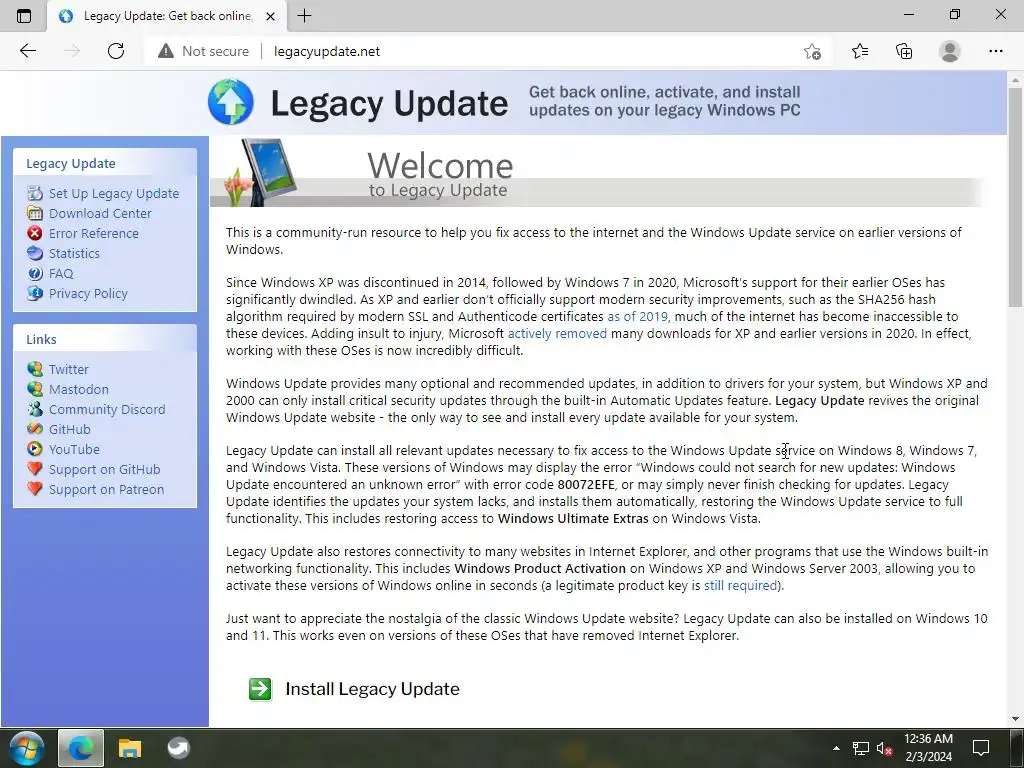Show hidden tray icons chevron

(836, 748)
